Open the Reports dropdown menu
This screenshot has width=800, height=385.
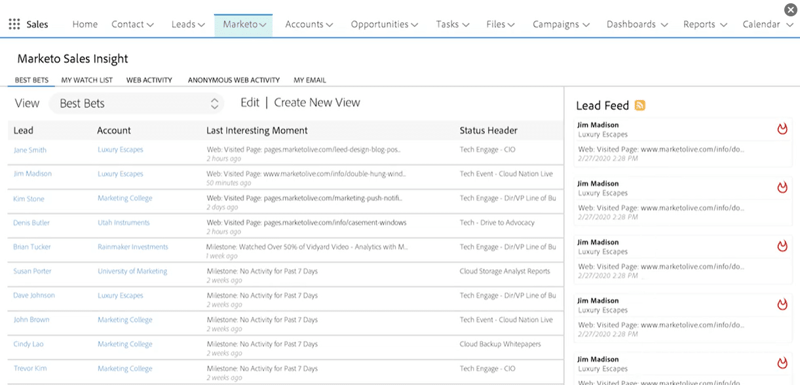(x=723, y=24)
